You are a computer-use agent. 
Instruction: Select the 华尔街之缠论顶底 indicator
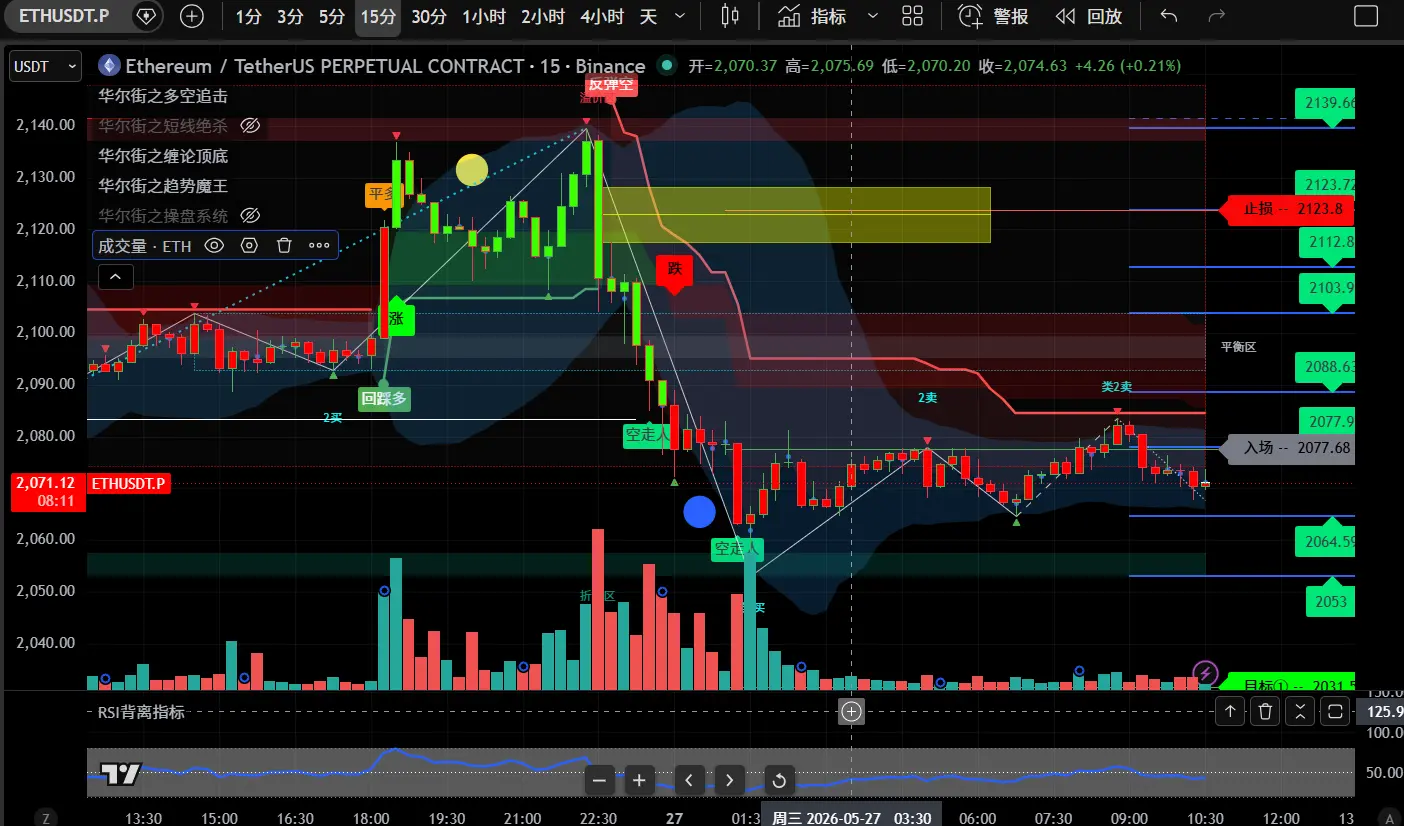click(163, 156)
